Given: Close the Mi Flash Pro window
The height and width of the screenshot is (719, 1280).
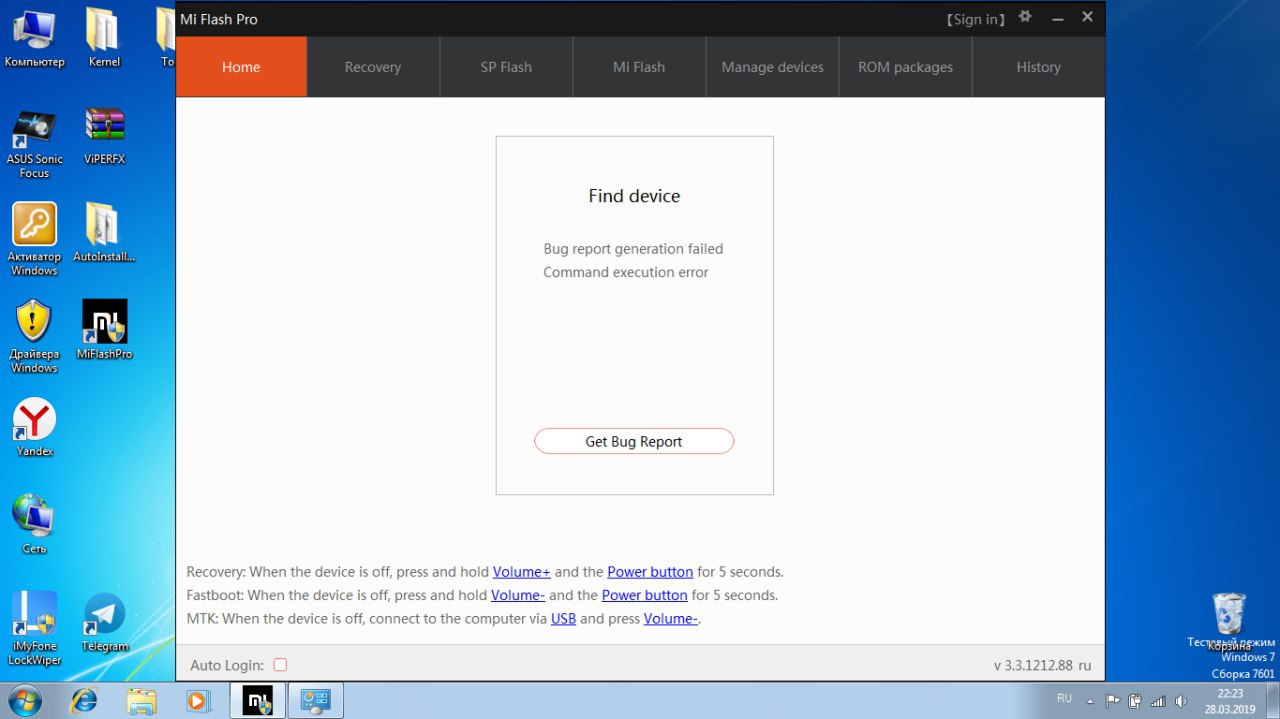Looking at the screenshot, I should [x=1088, y=17].
